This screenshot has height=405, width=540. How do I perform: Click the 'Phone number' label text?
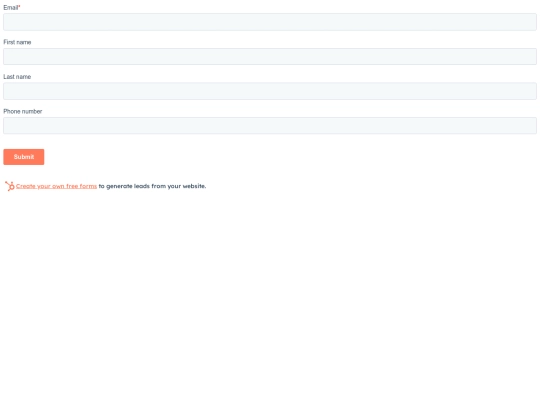click(x=23, y=111)
